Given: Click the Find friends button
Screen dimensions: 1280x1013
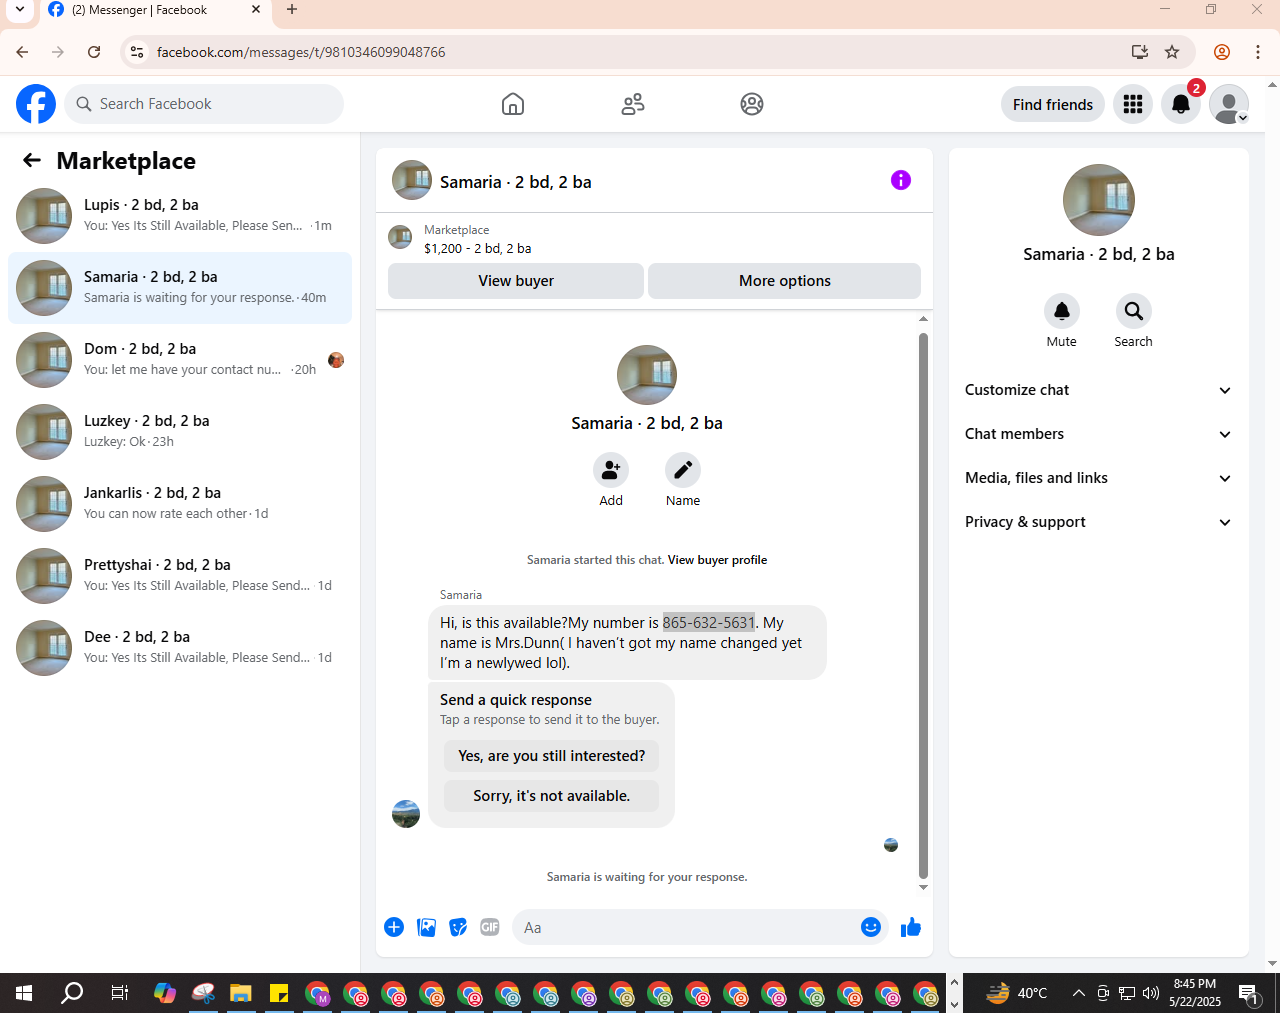Looking at the screenshot, I should 1053,104.
